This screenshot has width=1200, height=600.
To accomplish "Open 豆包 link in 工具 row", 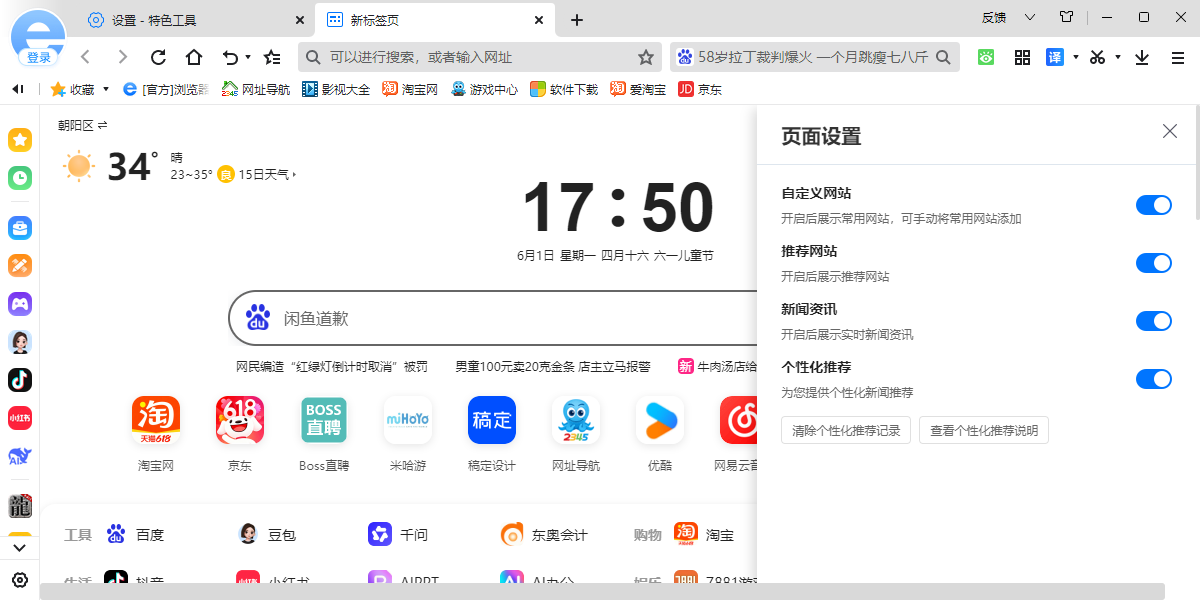I will coord(267,535).
